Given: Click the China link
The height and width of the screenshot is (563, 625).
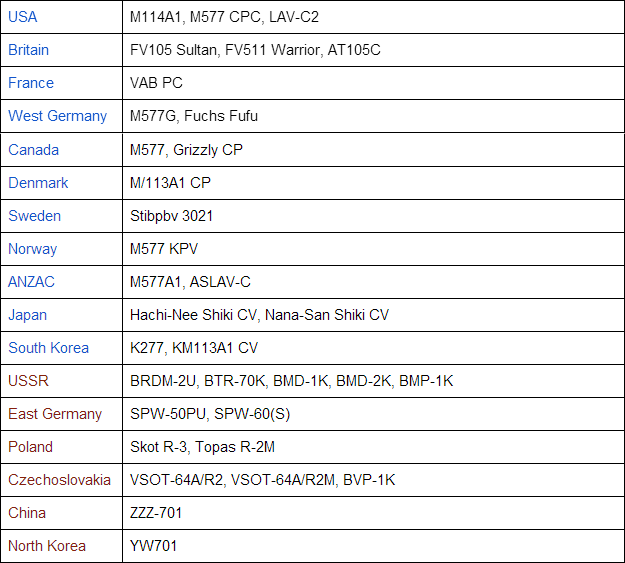Looking at the screenshot, I should pos(27,513).
